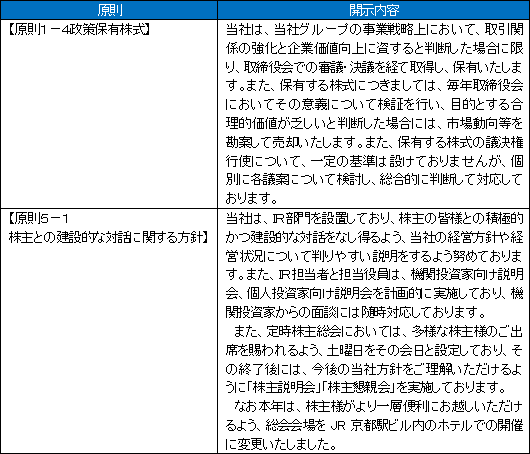Click the line また、定時株主総会においては

[378, 331]
